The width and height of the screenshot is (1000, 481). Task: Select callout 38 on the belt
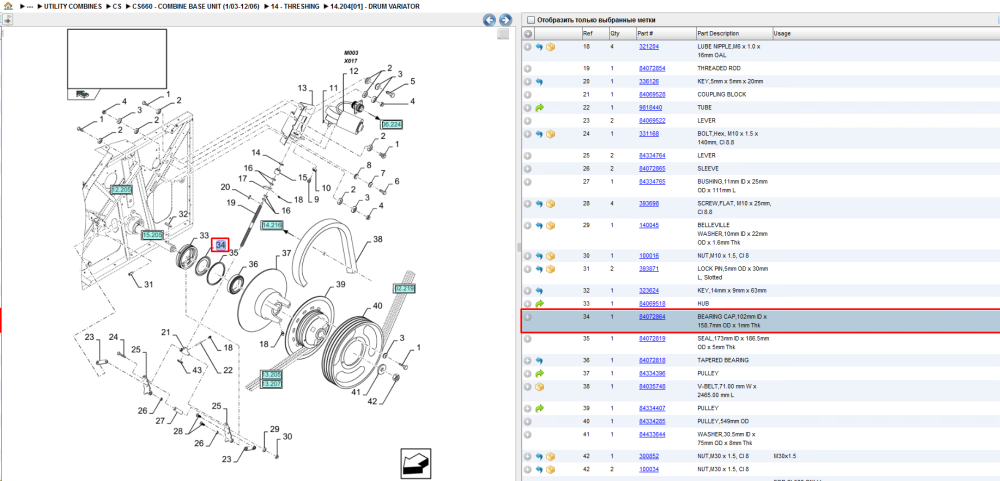click(x=378, y=240)
